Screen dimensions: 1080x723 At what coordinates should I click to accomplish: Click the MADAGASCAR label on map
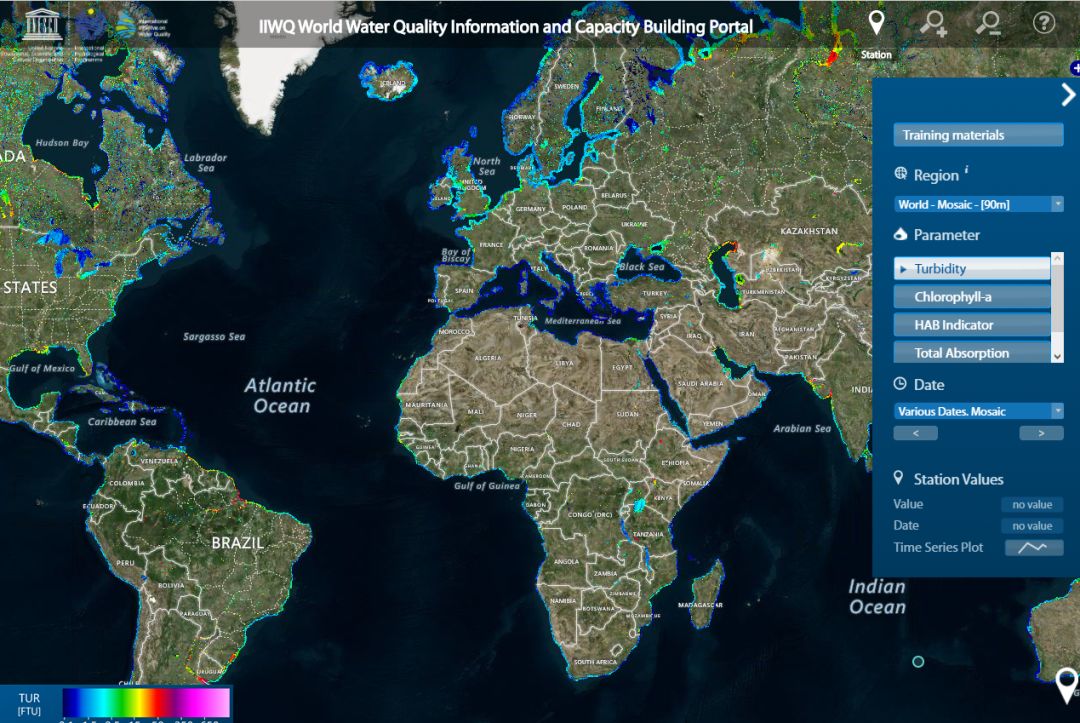point(700,605)
